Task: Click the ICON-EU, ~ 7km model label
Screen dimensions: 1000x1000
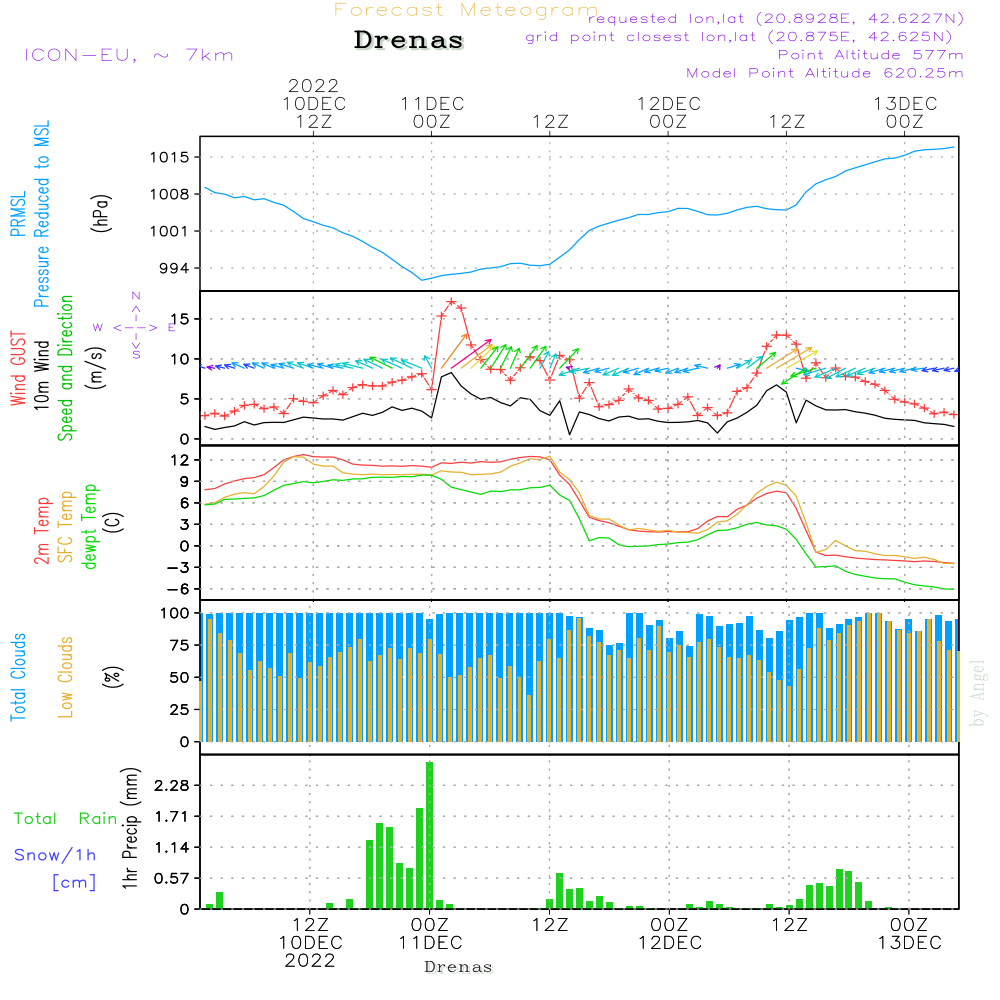Action: pos(129,55)
